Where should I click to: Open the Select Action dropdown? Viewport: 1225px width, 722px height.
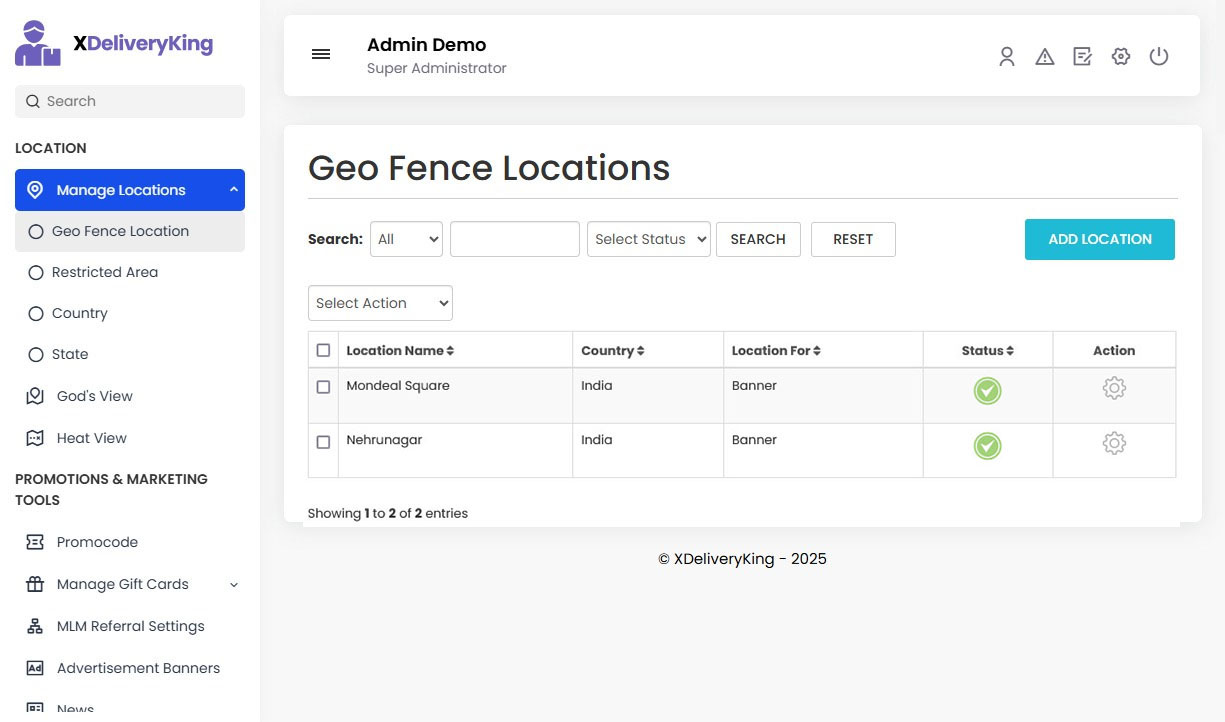[380, 303]
